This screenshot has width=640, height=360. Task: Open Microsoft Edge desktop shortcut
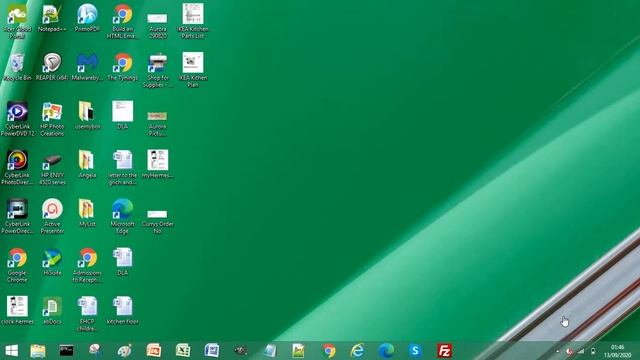pos(122,216)
